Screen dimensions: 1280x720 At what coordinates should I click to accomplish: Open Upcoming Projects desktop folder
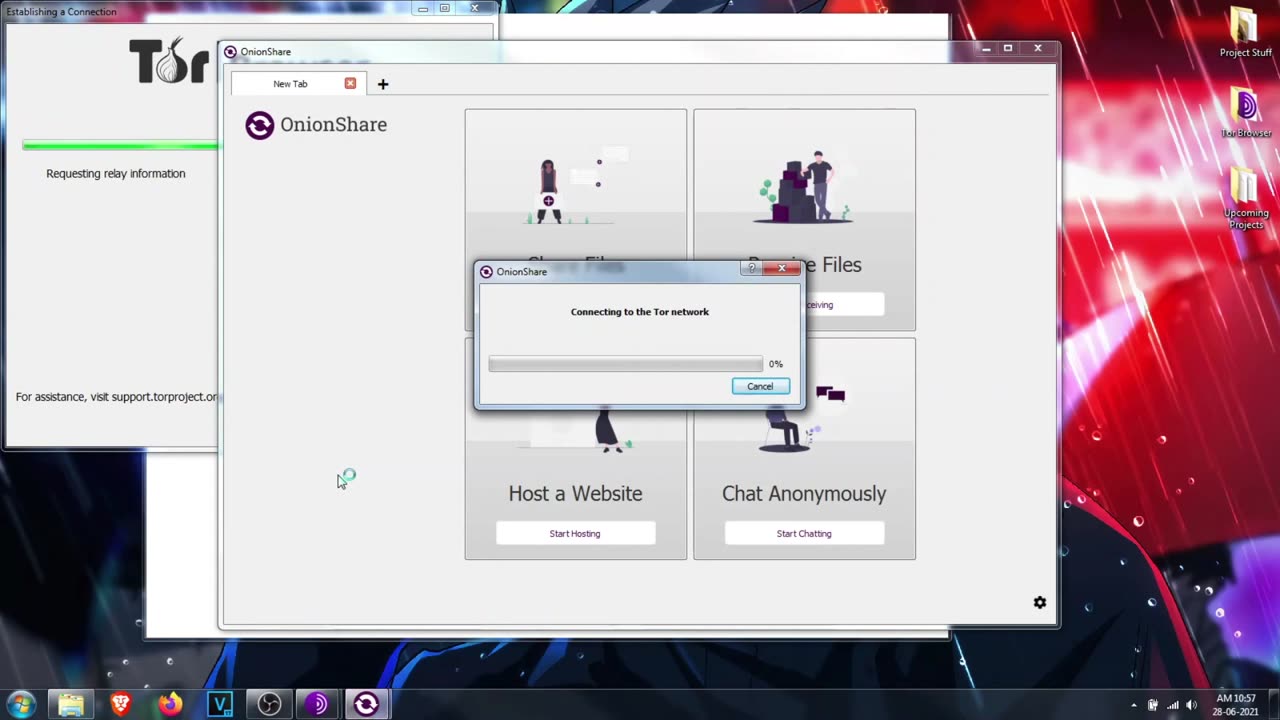[x=1245, y=198]
